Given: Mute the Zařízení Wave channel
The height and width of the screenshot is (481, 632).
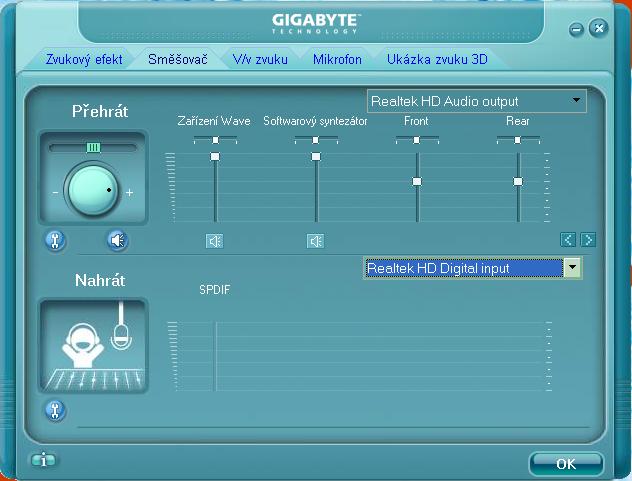Looking at the screenshot, I should [214, 241].
